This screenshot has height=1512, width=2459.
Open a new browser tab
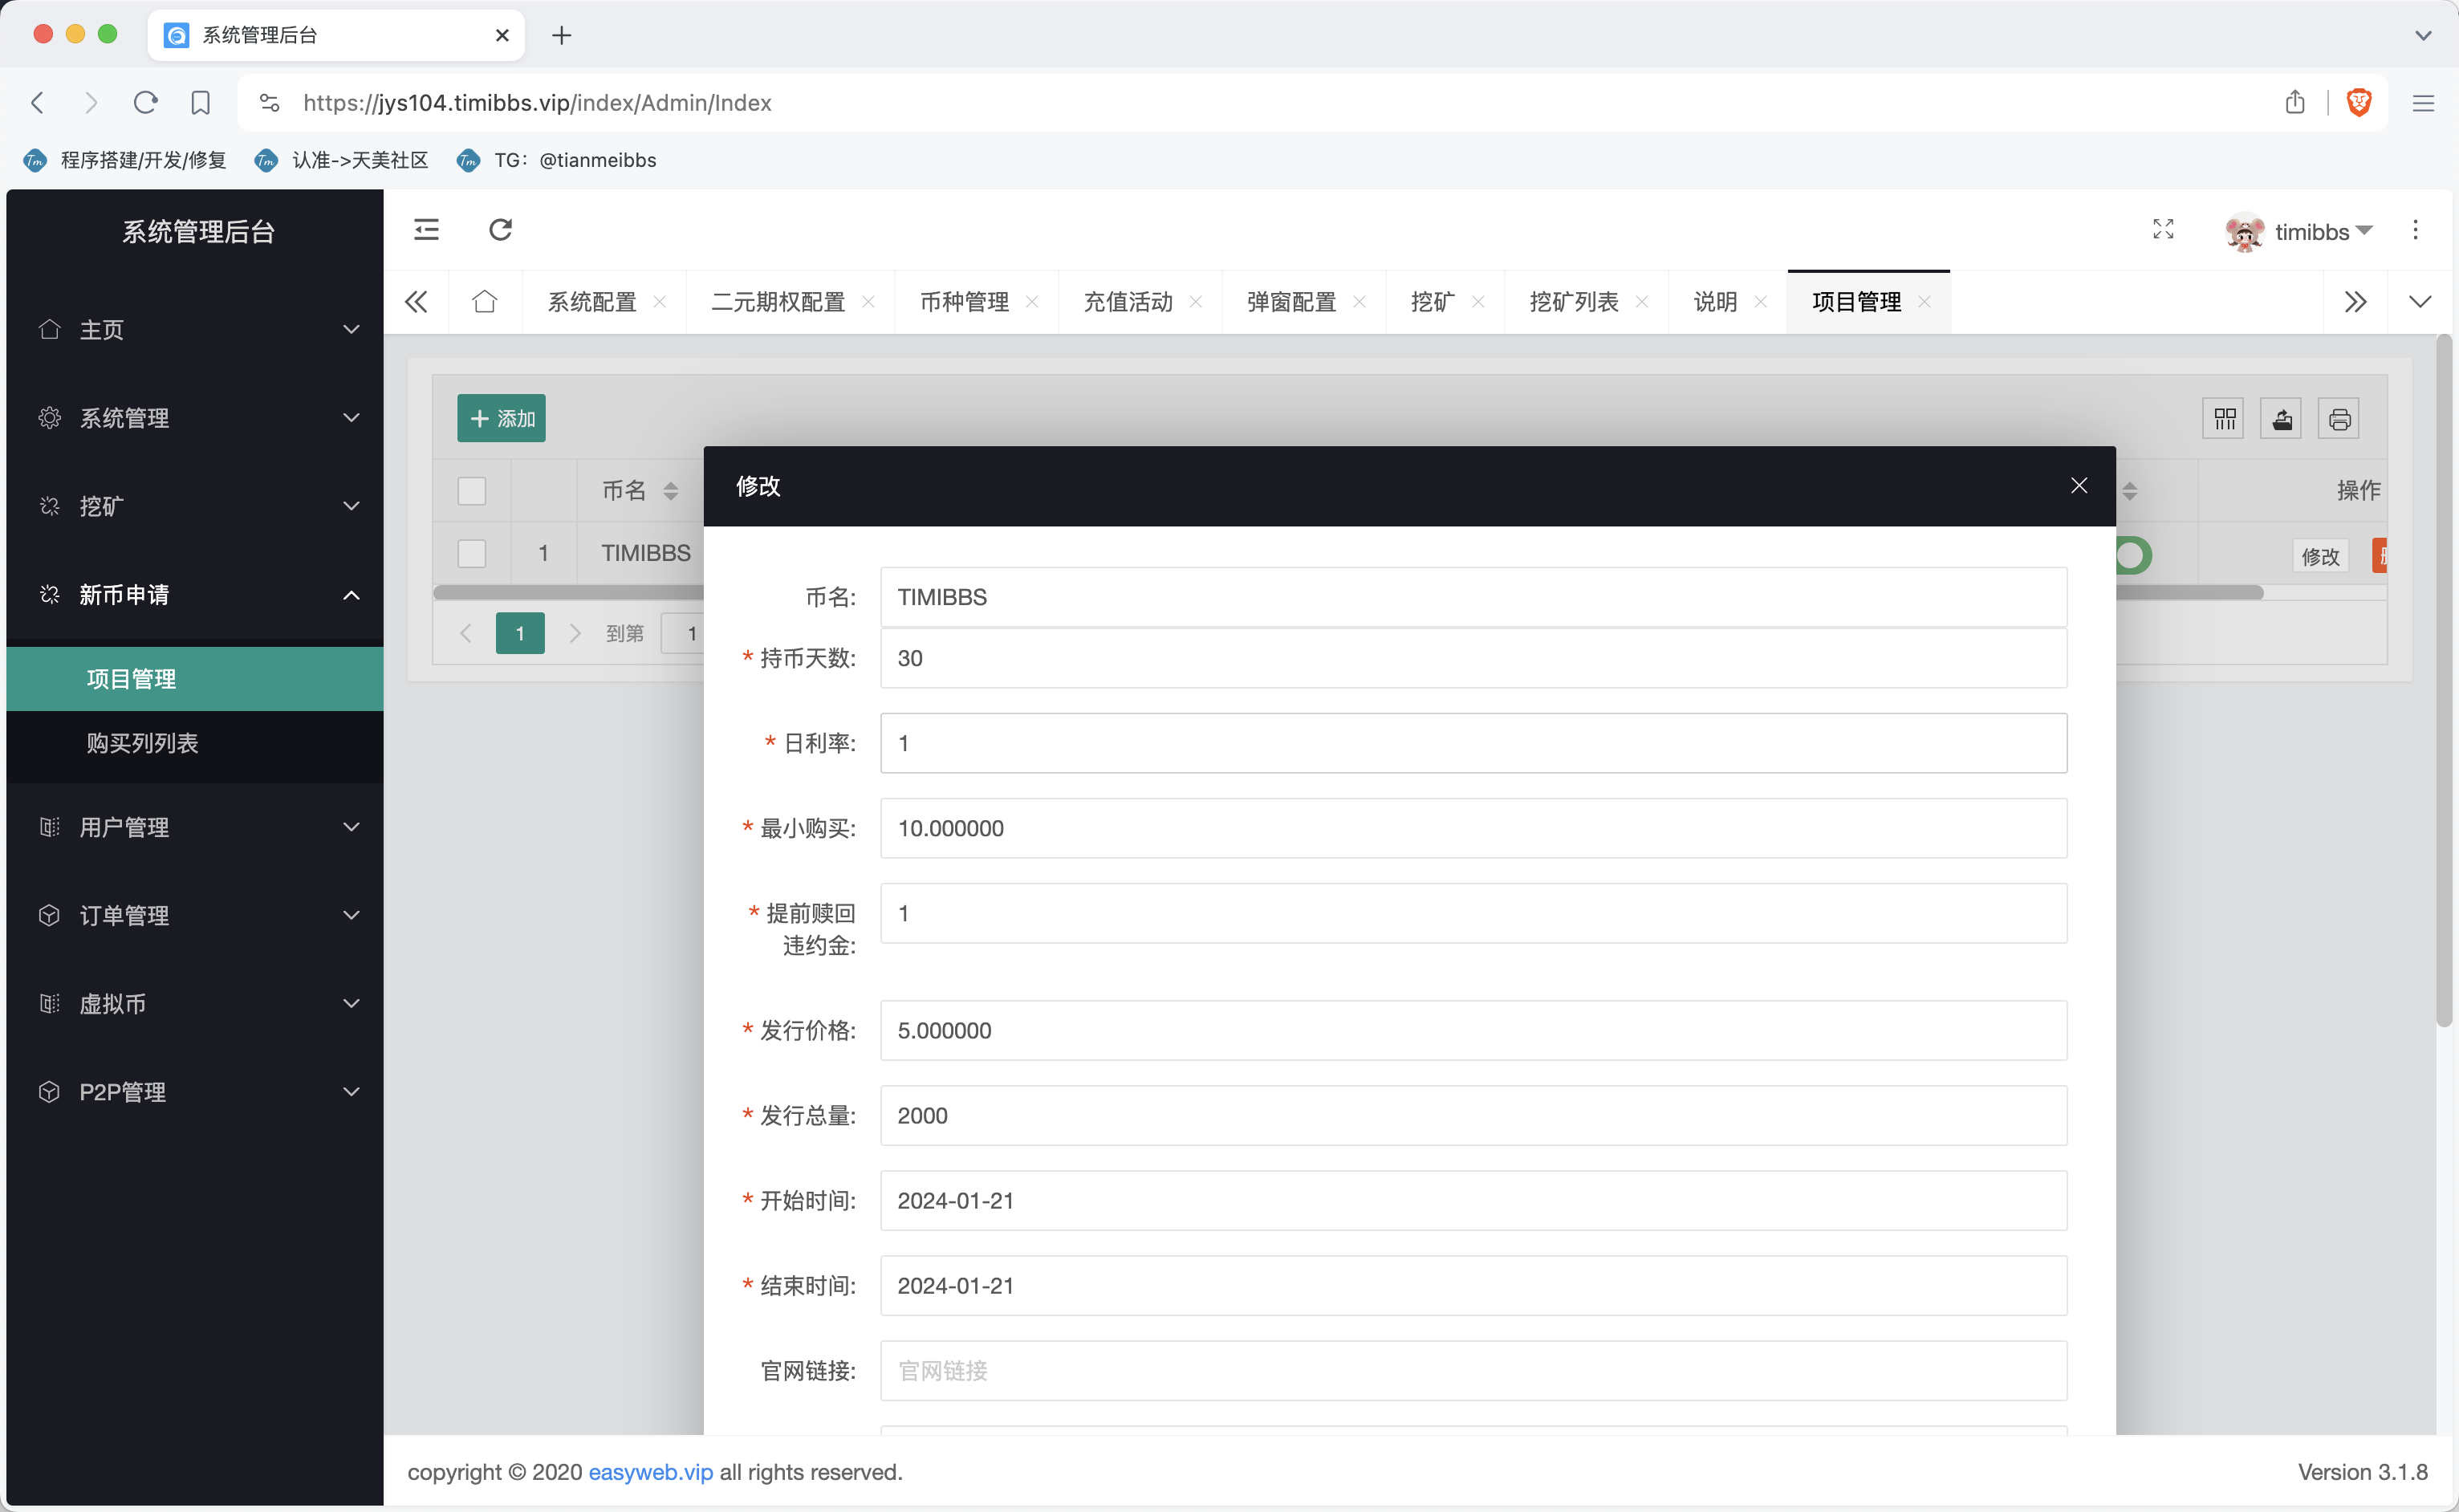pos(562,36)
